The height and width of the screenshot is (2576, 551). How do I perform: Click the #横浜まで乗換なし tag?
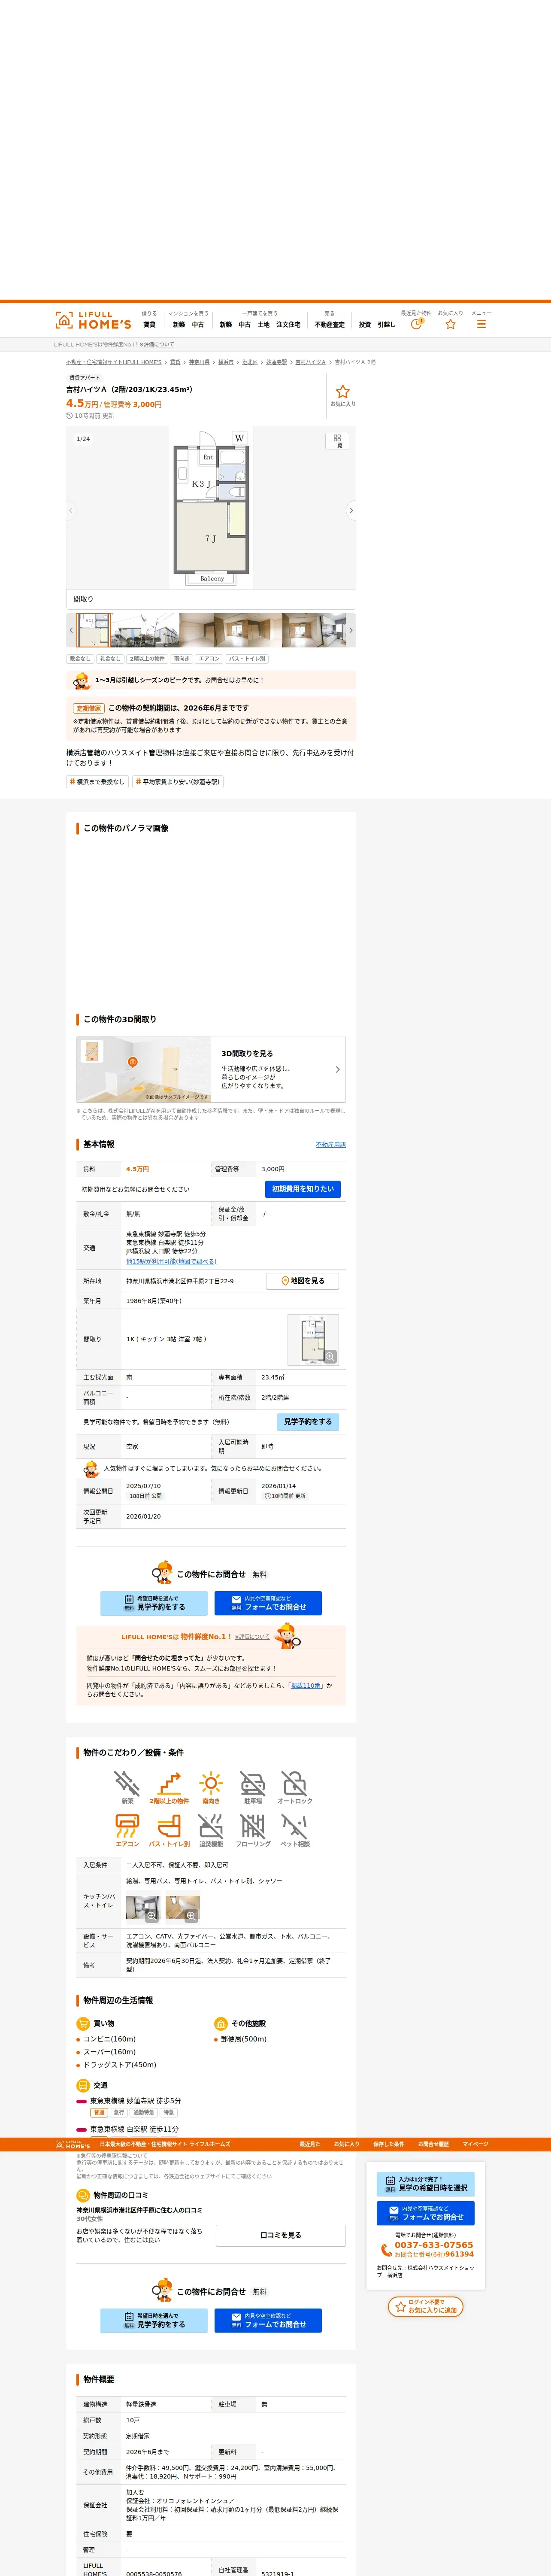(97, 782)
